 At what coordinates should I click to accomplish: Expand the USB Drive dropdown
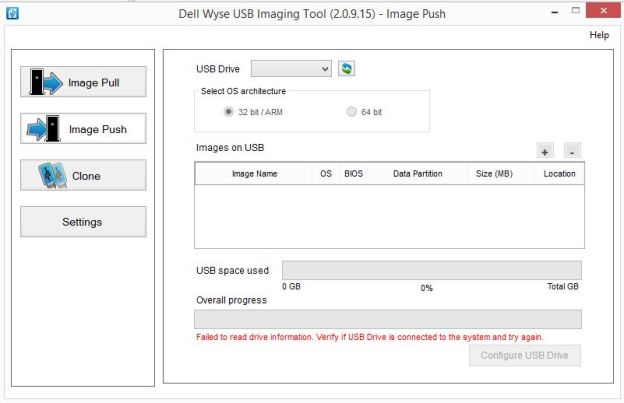point(291,68)
